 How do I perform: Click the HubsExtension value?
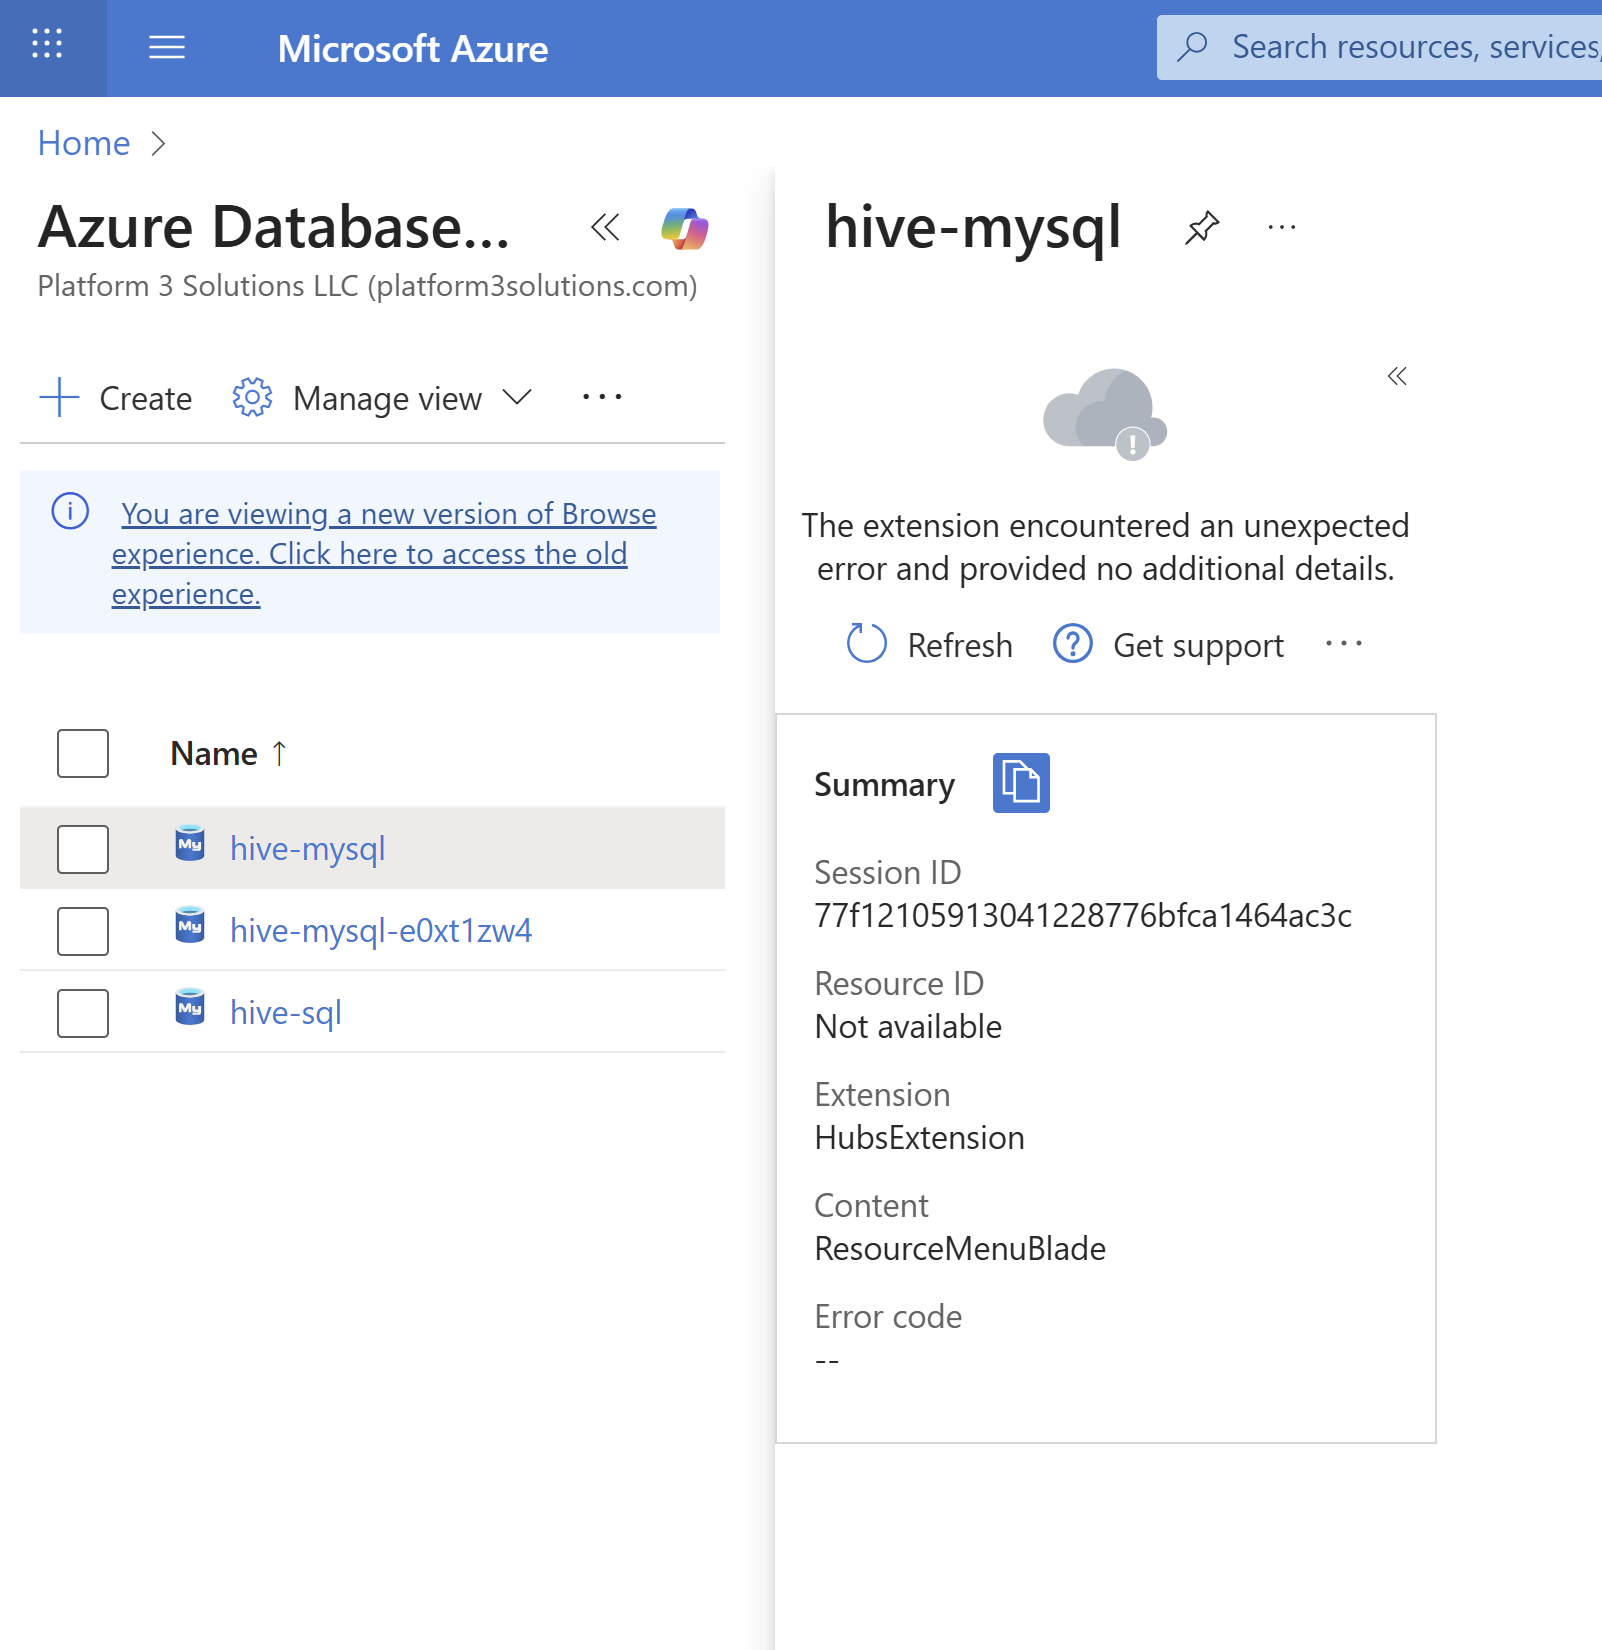click(x=919, y=1137)
